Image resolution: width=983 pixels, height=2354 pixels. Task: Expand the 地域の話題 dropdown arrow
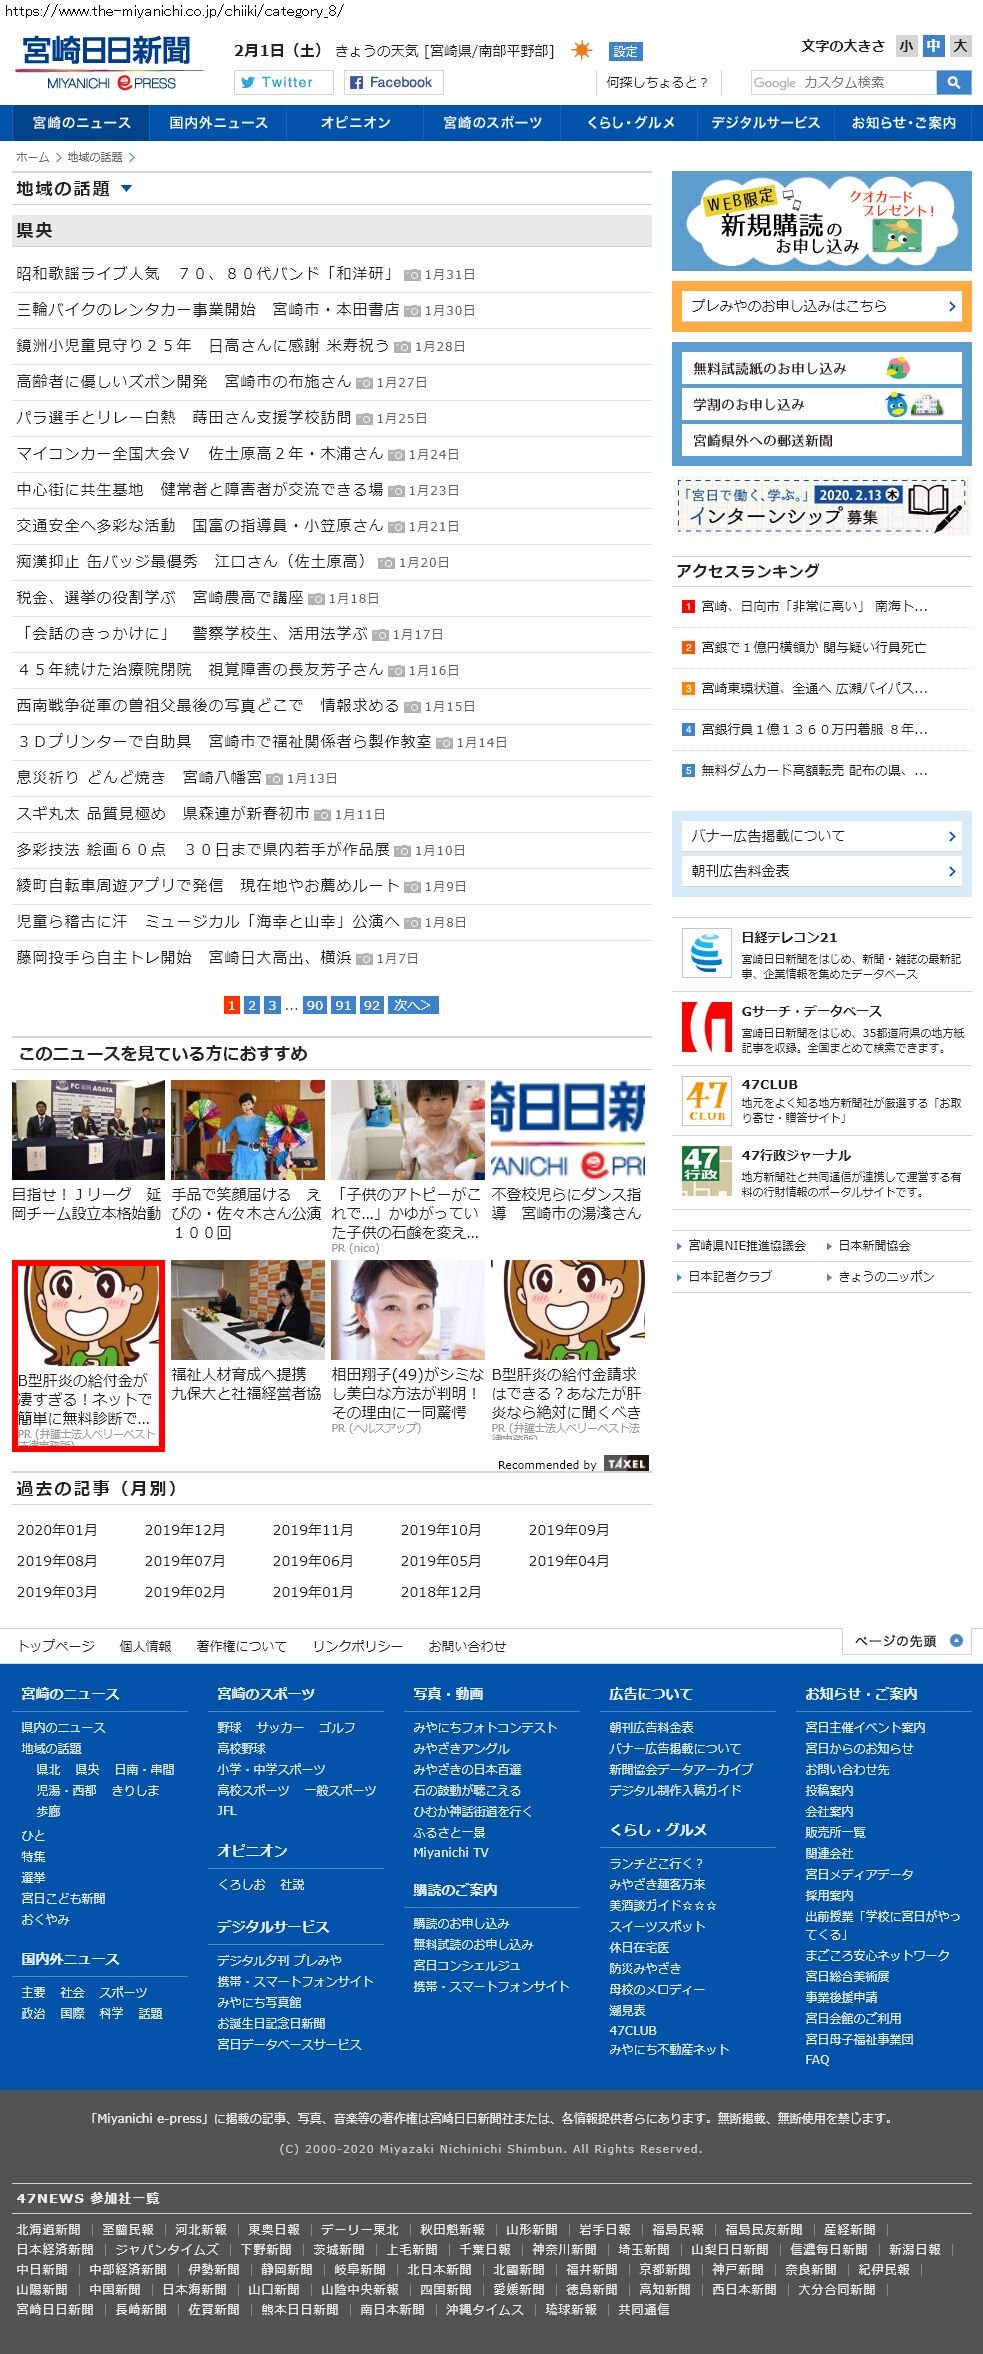pyautogui.click(x=126, y=189)
